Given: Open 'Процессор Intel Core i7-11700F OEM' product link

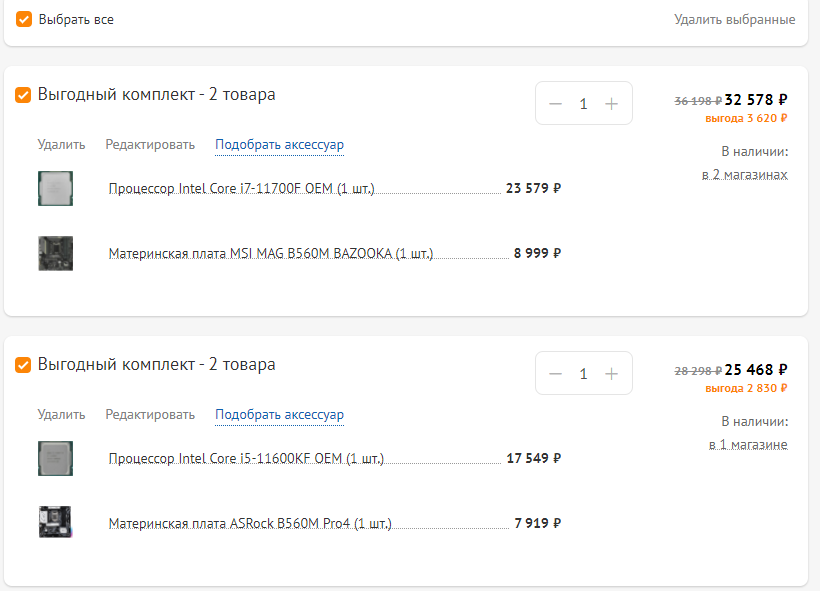Looking at the screenshot, I should 241,189.
